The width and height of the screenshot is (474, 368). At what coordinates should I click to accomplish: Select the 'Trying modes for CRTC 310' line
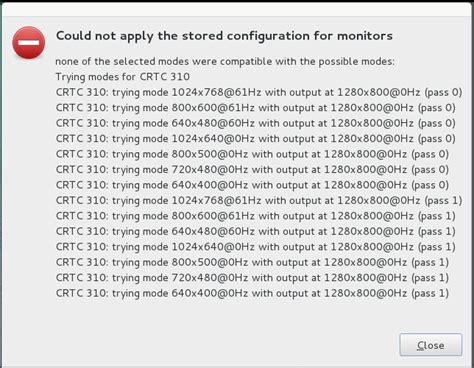point(123,77)
